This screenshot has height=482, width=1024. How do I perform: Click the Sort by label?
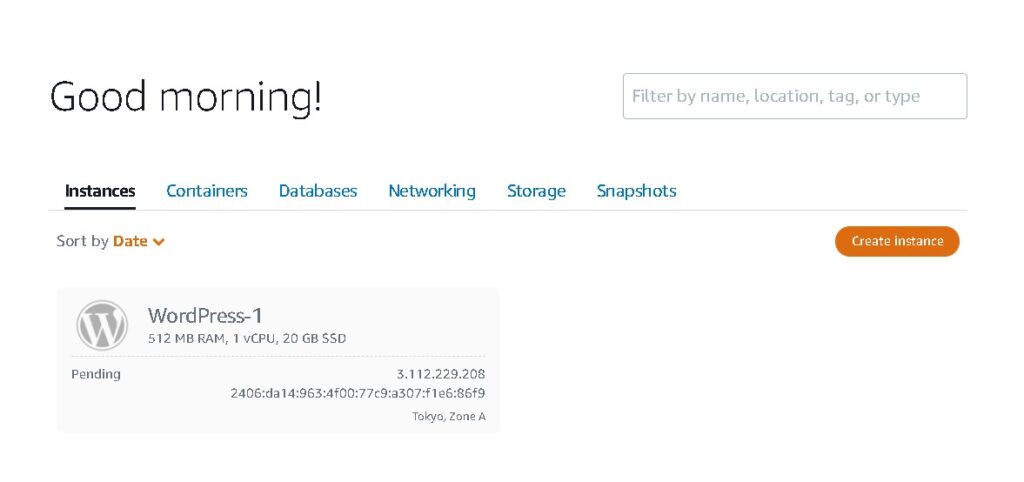(x=82, y=241)
